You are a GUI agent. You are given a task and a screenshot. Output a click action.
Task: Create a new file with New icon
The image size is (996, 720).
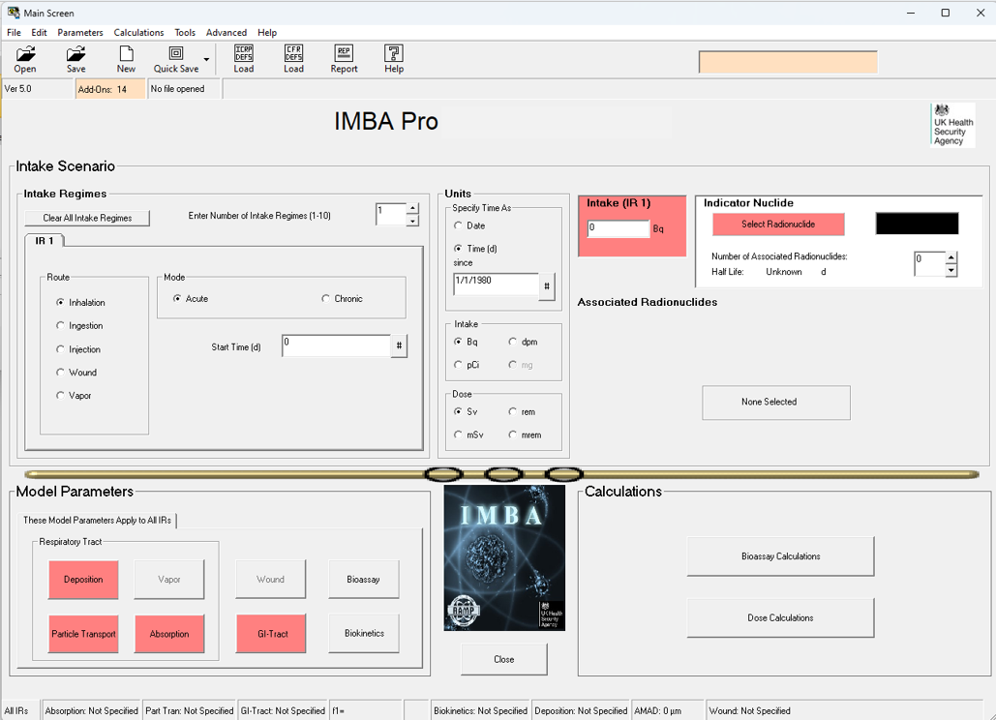pyautogui.click(x=126, y=59)
